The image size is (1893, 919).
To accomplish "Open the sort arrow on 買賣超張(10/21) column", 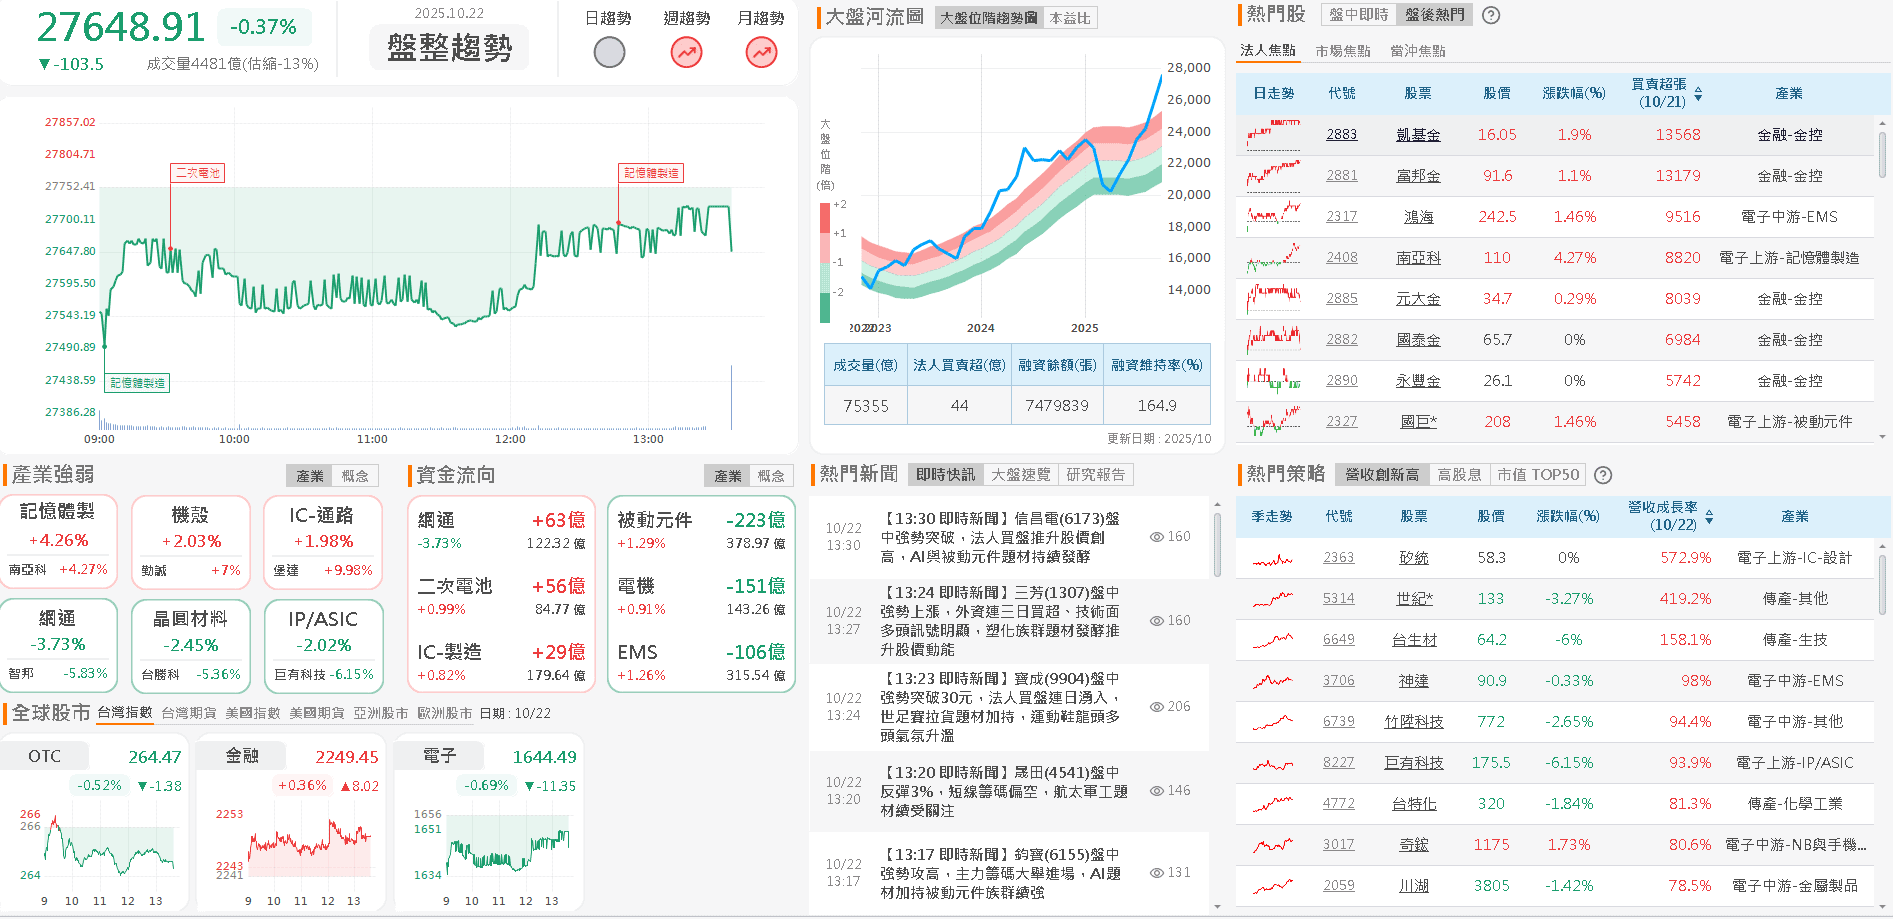I will coord(1700,92).
